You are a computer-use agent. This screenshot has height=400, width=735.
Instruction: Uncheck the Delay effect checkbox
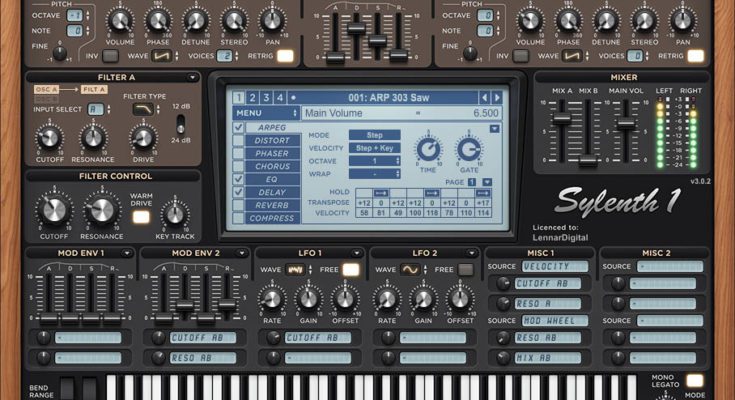coord(239,192)
